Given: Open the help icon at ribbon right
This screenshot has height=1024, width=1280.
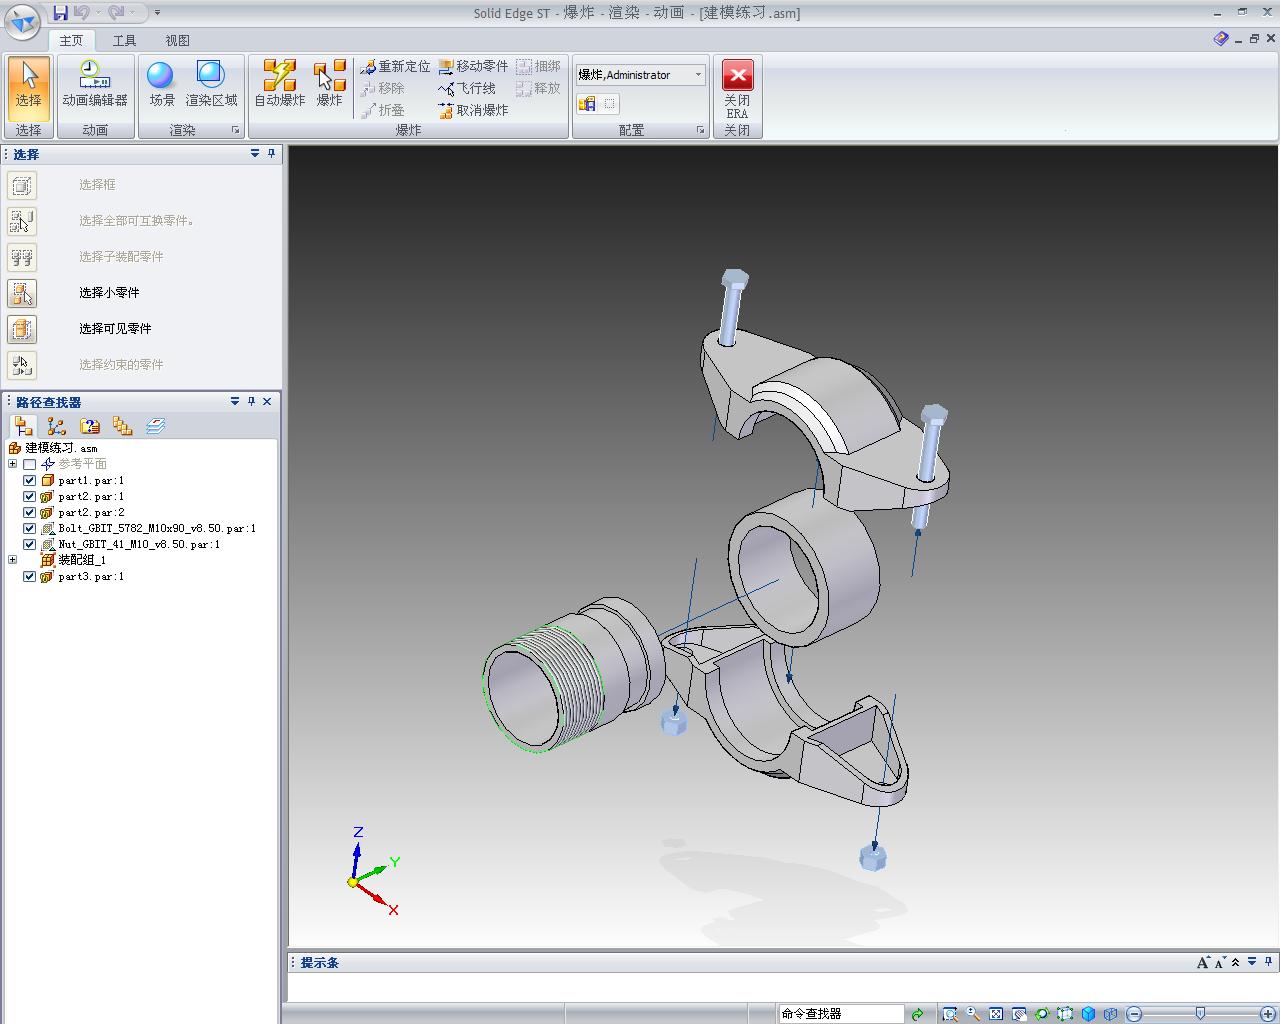Looking at the screenshot, I should click(1221, 39).
